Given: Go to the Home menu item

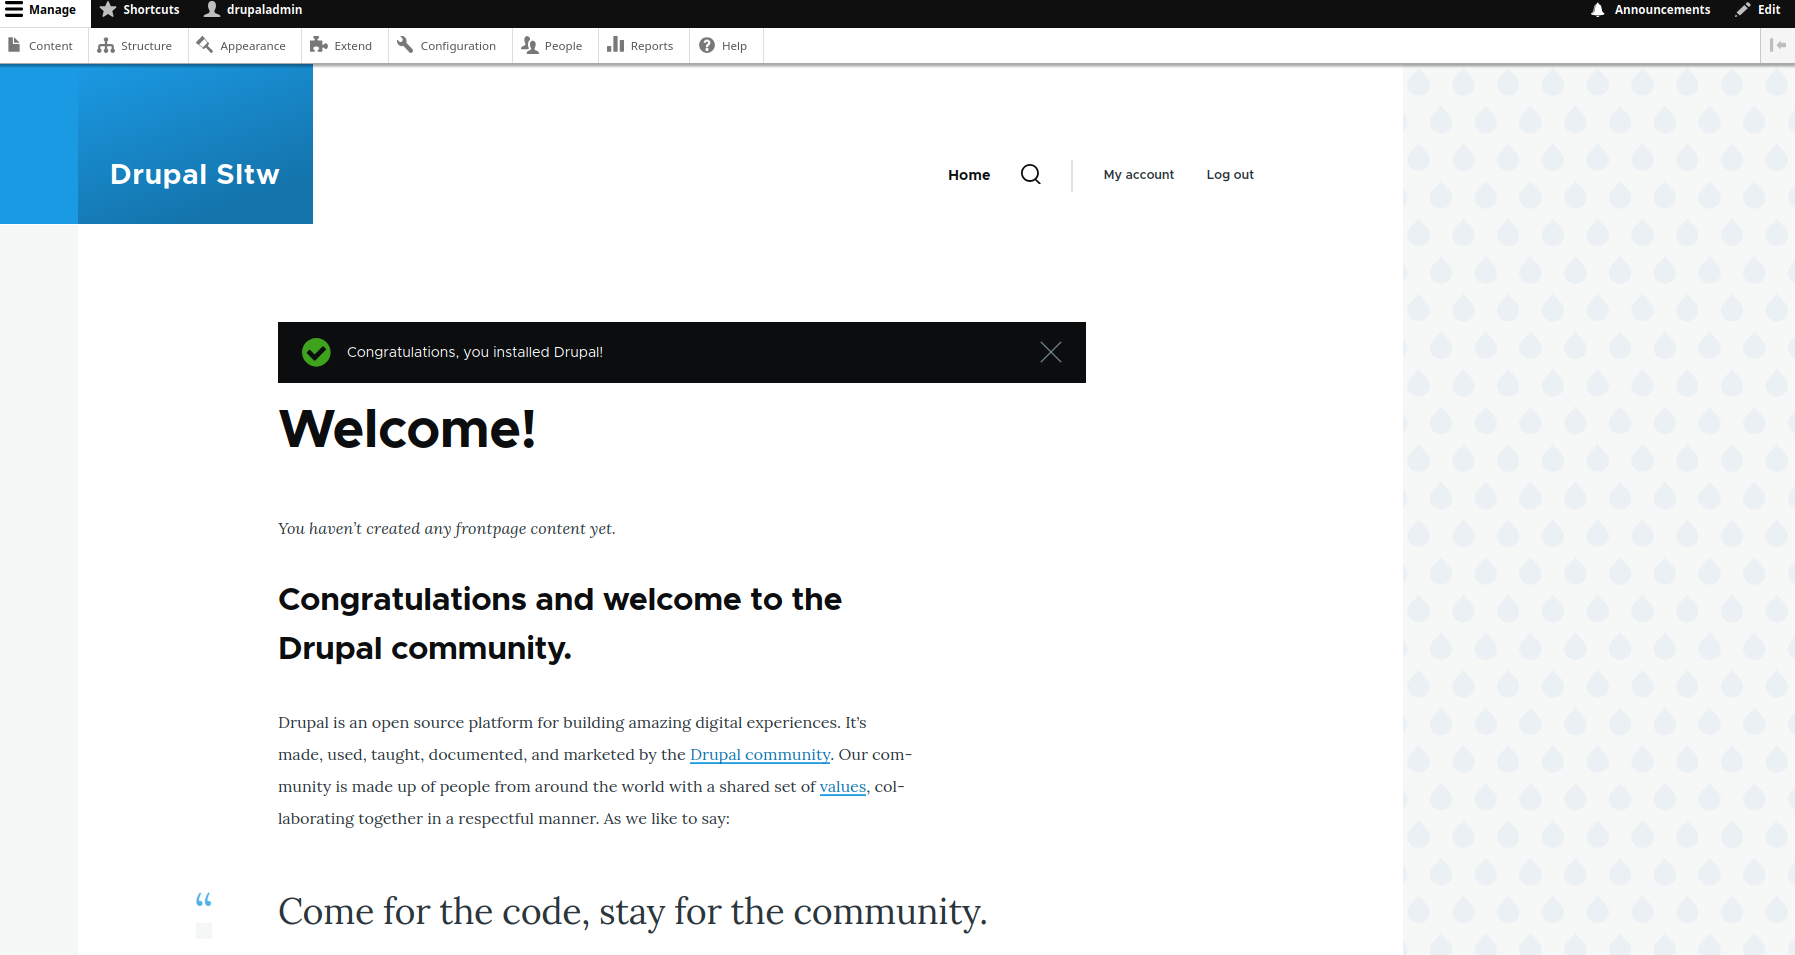Looking at the screenshot, I should [x=968, y=175].
